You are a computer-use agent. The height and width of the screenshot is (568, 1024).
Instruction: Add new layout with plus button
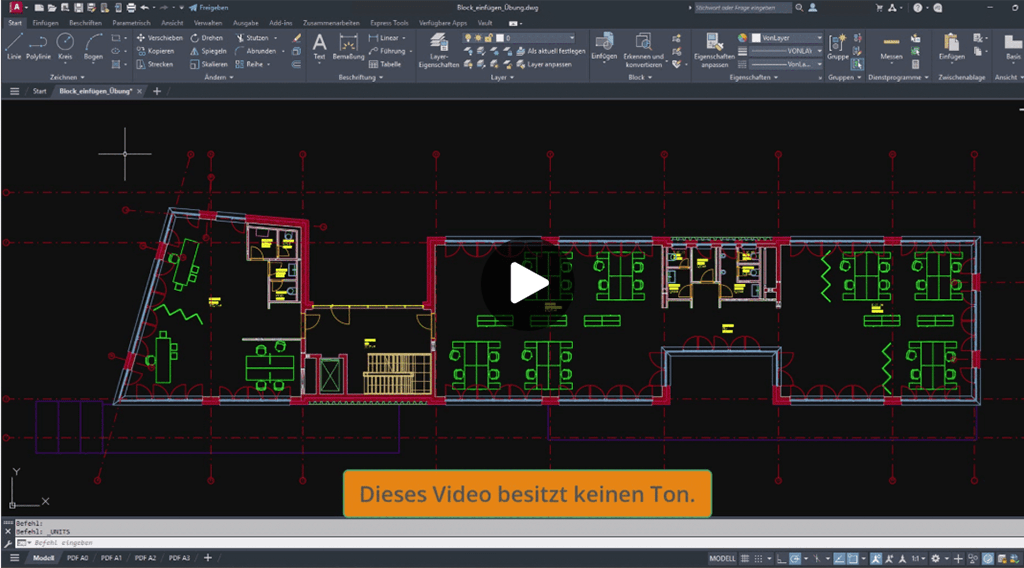point(208,558)
